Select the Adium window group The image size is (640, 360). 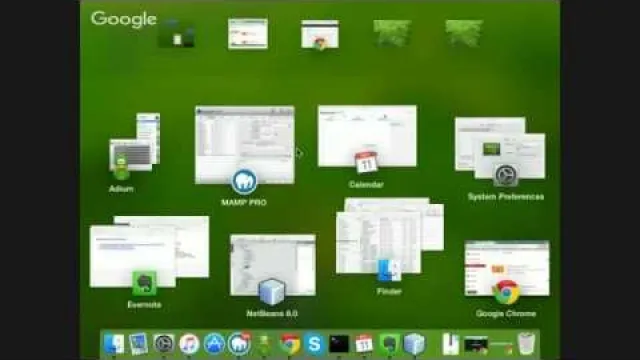pos(134,142)
